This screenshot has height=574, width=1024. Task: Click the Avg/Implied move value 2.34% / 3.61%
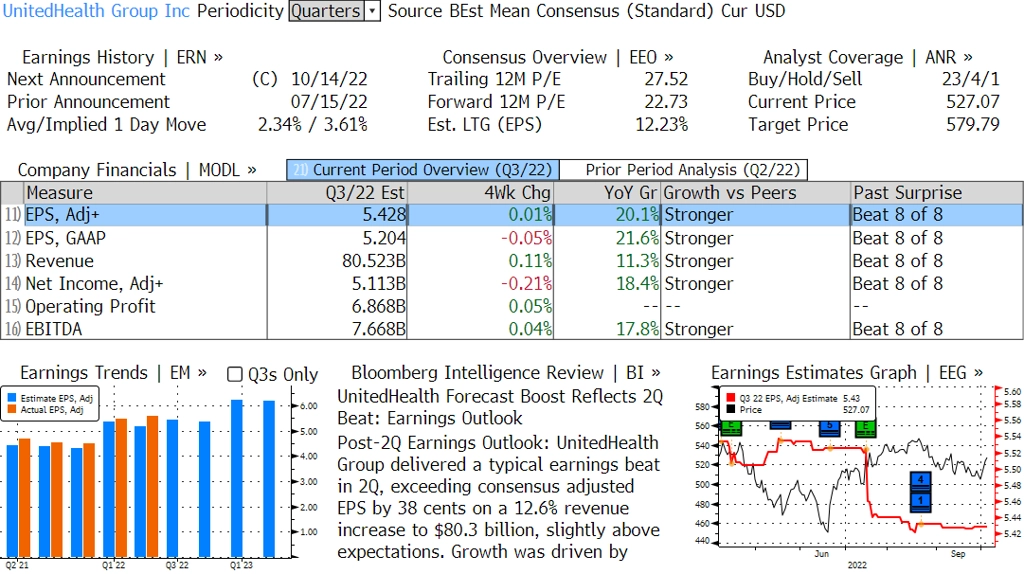313,125
